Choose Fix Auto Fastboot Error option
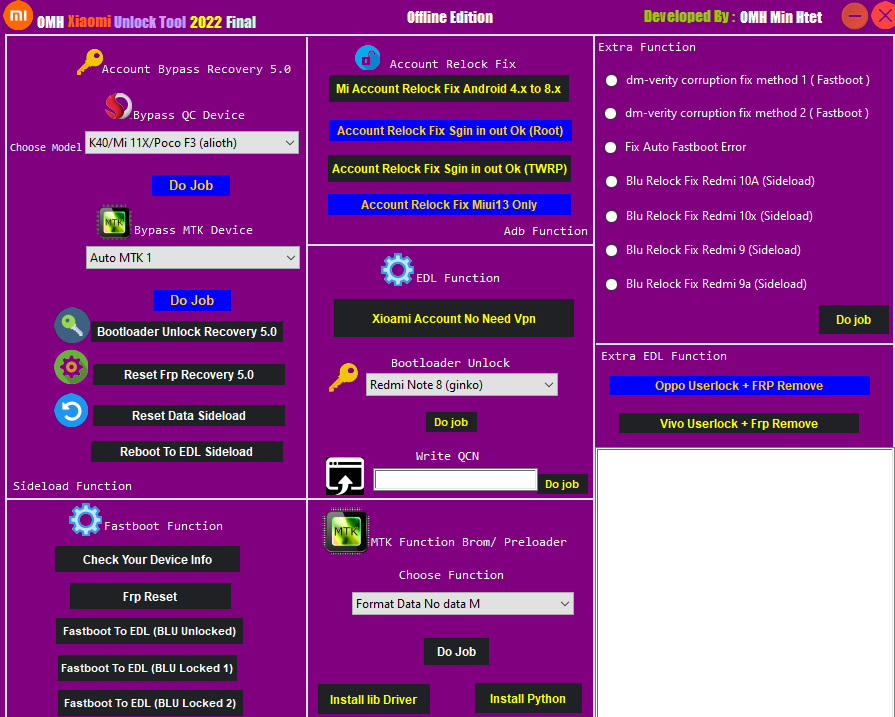895x717 pixels. click(x=611, y=147)
